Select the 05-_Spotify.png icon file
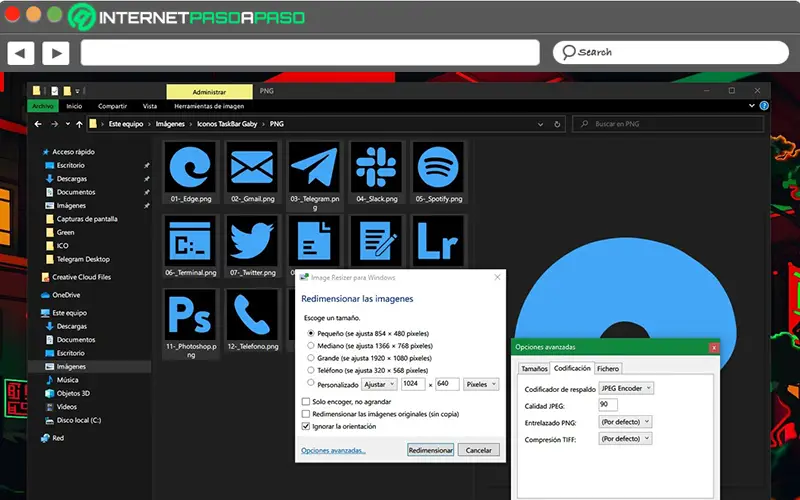This screenshot has width=800, height=500. [x=438, y=172]
